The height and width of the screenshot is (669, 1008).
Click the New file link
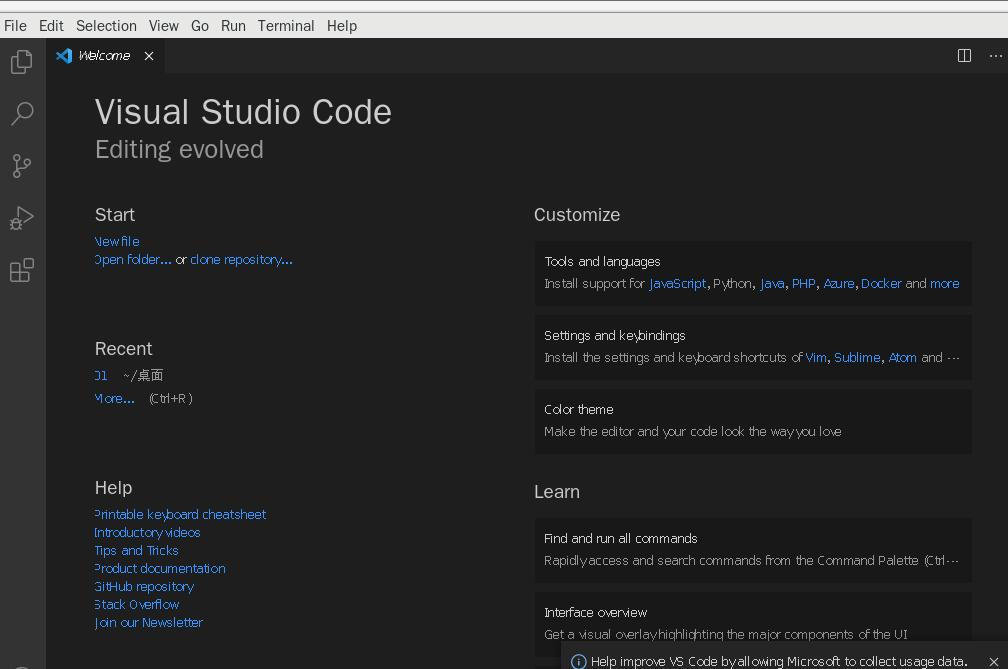tap(117, 241)
